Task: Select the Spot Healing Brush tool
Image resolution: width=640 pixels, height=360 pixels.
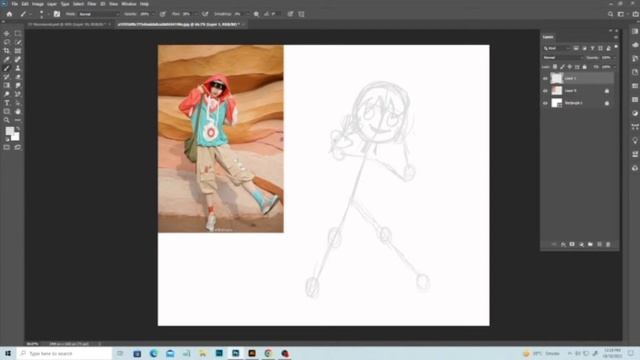Action: pyautogui.click(x=18, y=60)
